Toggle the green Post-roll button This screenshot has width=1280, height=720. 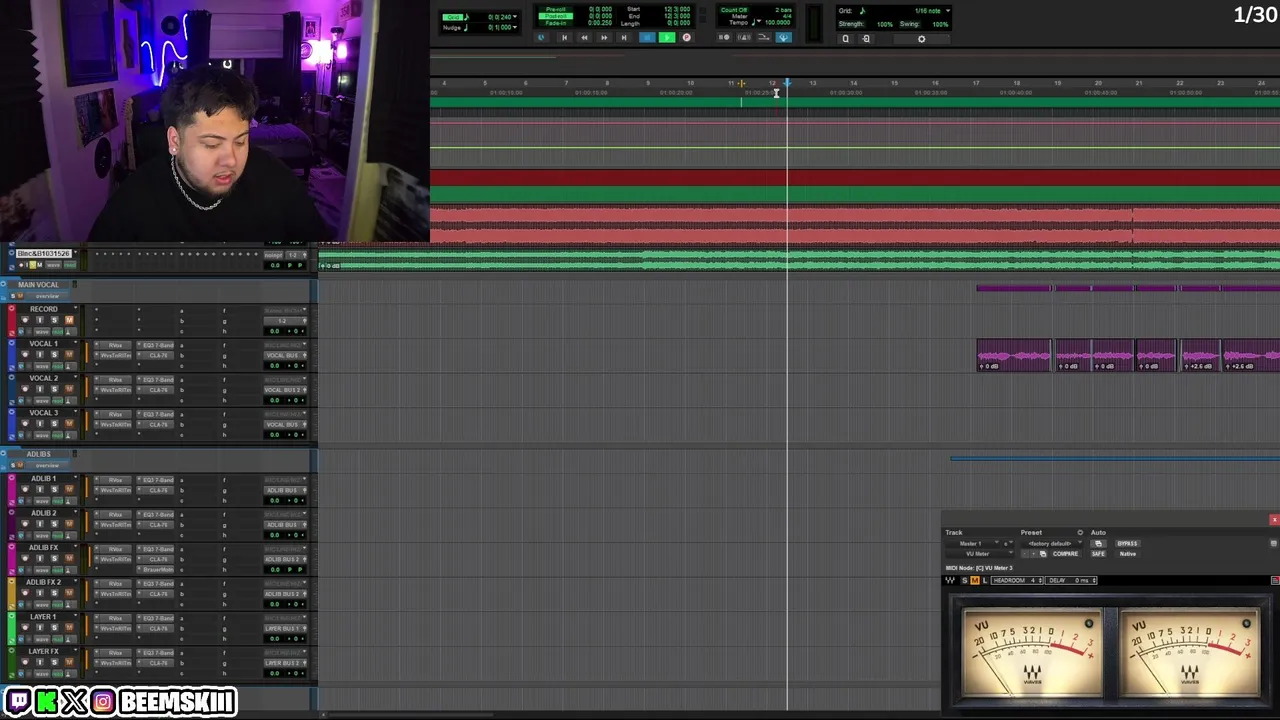(x=554, y=16)
